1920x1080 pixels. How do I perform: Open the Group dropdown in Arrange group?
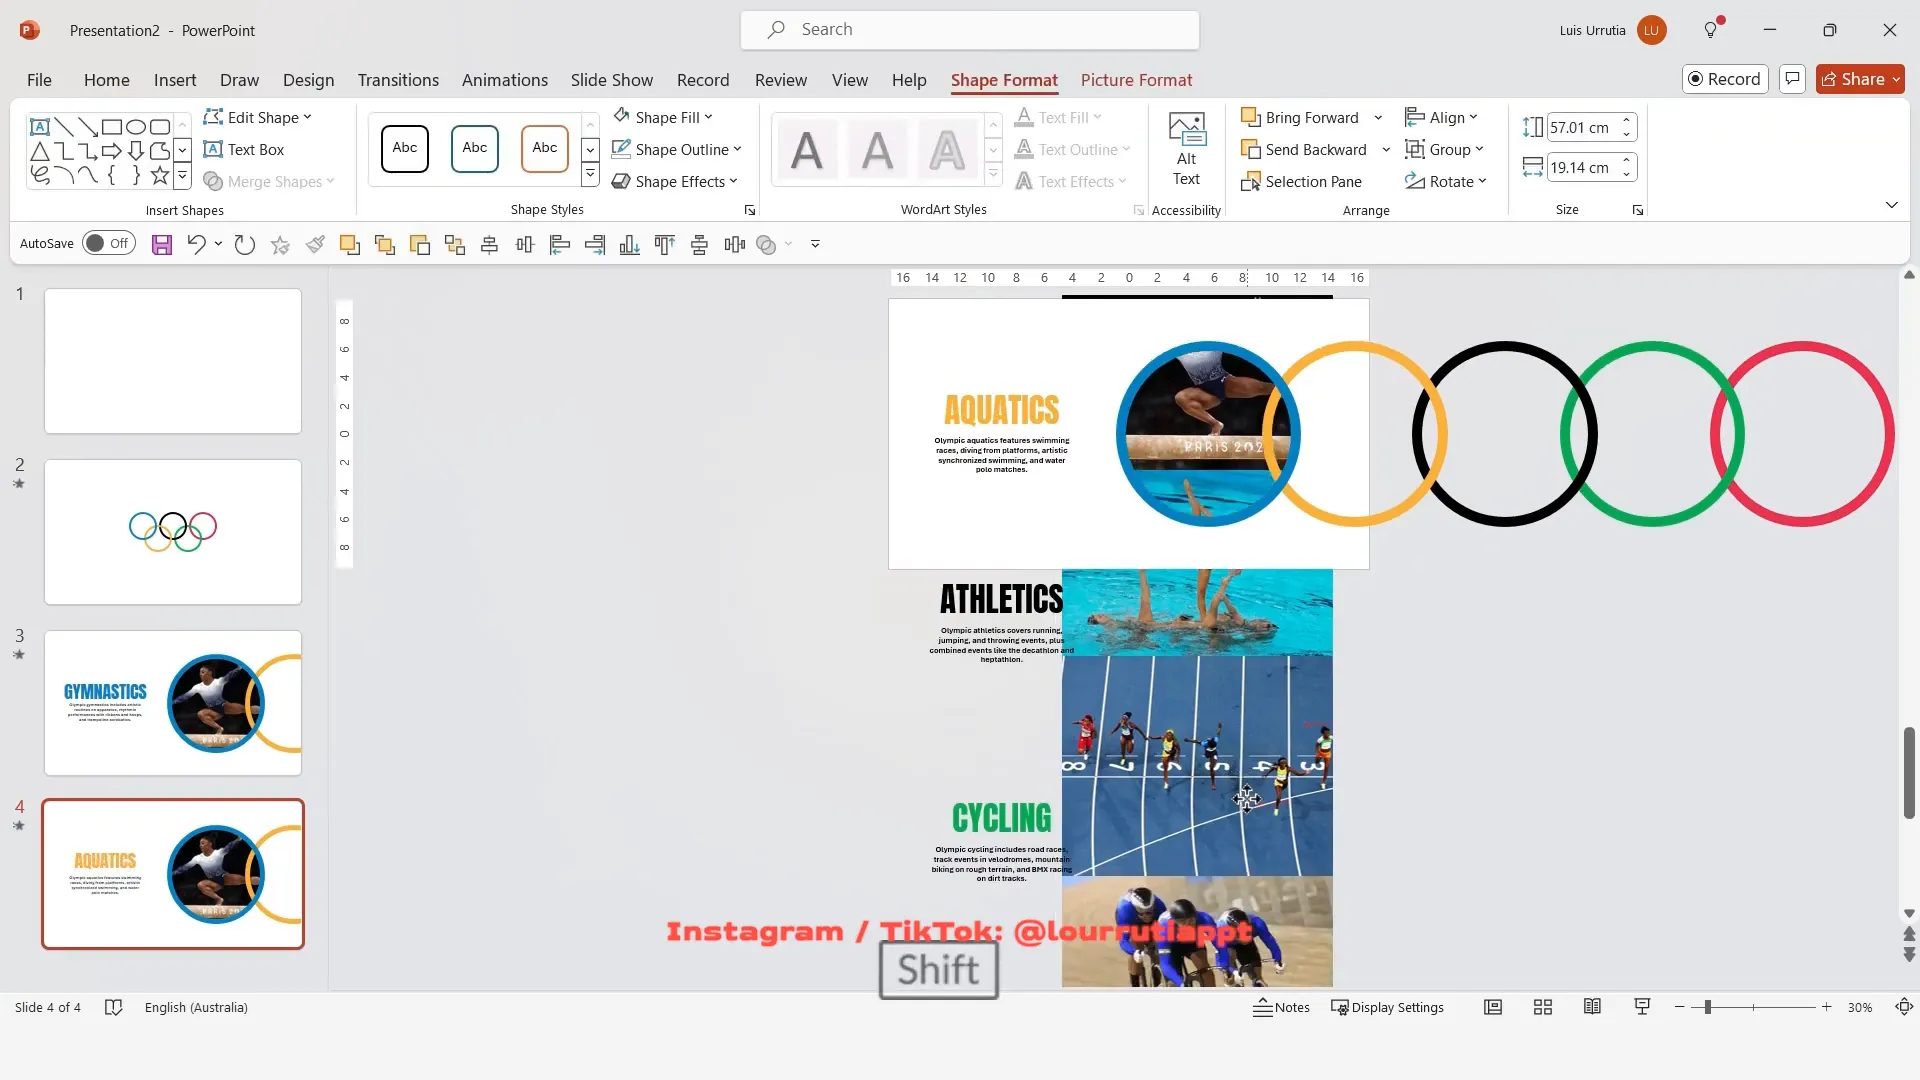(x=1444, y=149)
